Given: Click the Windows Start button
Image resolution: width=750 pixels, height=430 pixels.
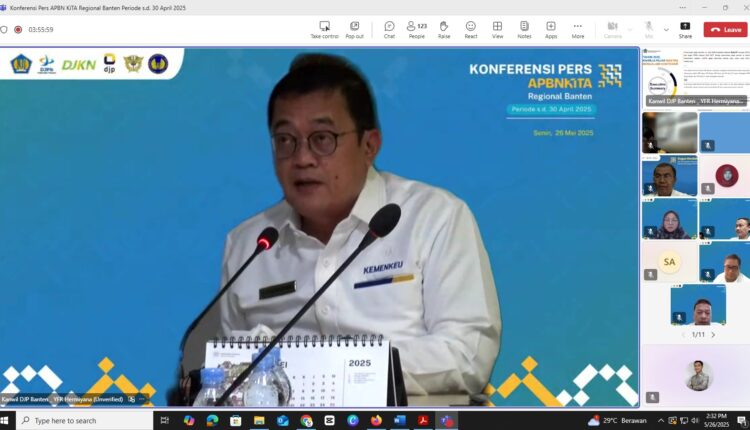Looking at the screenshot, I should (x=9, y=420).
